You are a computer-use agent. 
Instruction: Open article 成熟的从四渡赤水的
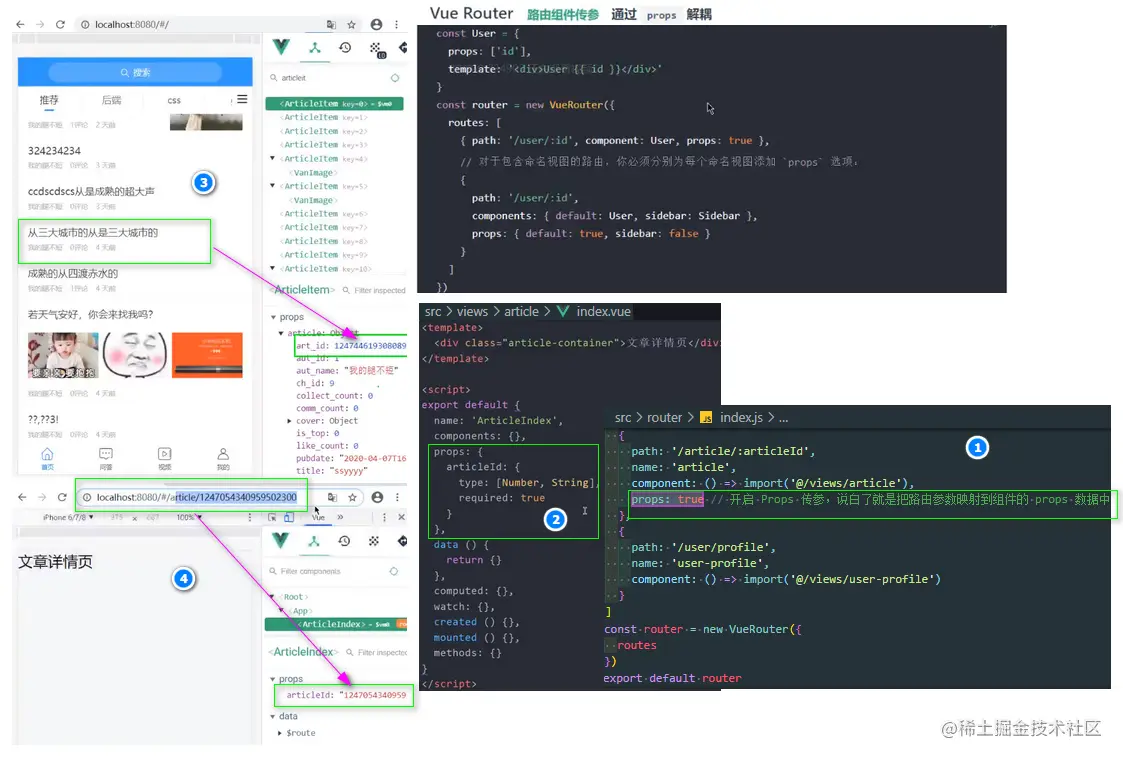point(72,274)
